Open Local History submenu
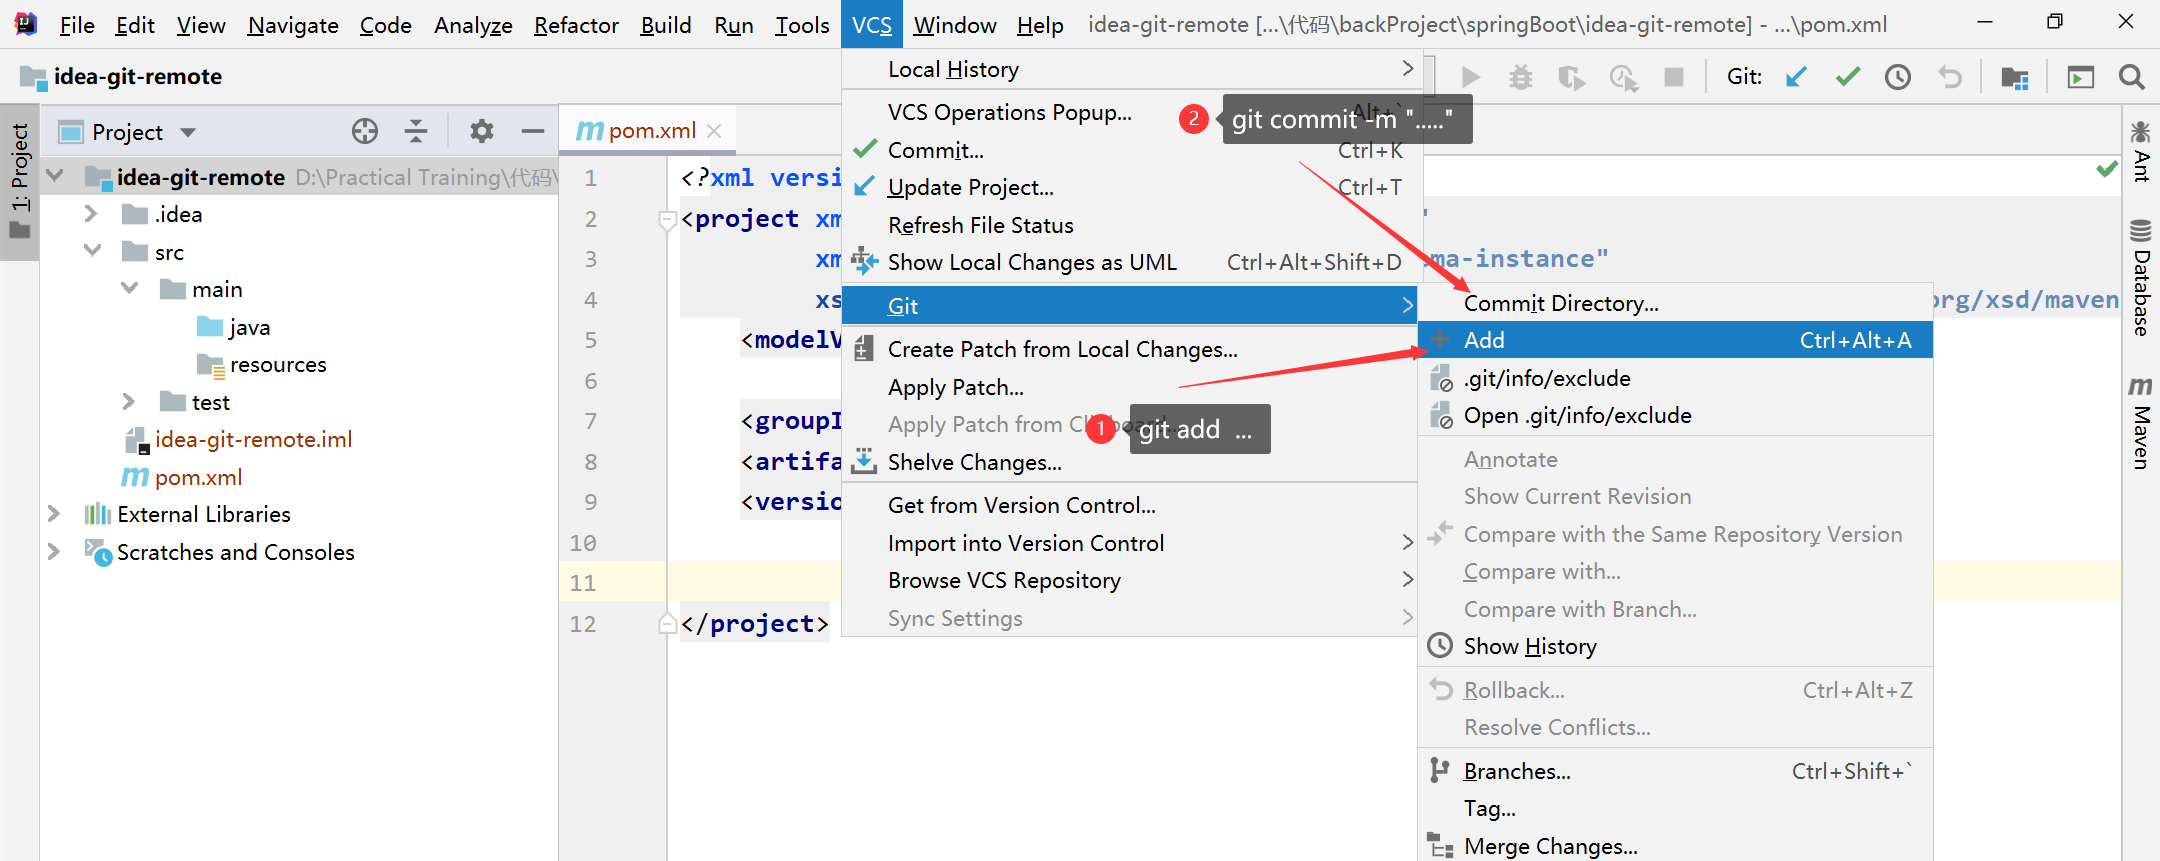The image size is (2160, 861). pos(1130,69)
